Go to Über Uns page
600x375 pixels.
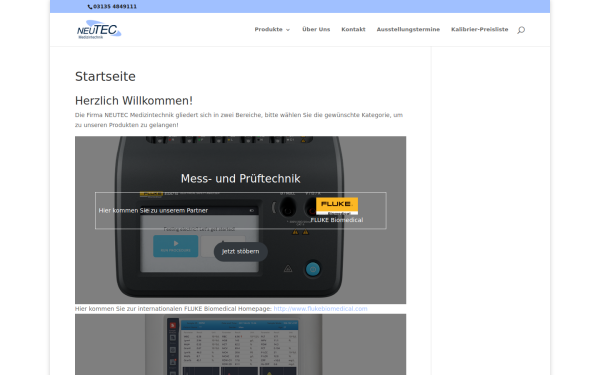tap(316, 29)
